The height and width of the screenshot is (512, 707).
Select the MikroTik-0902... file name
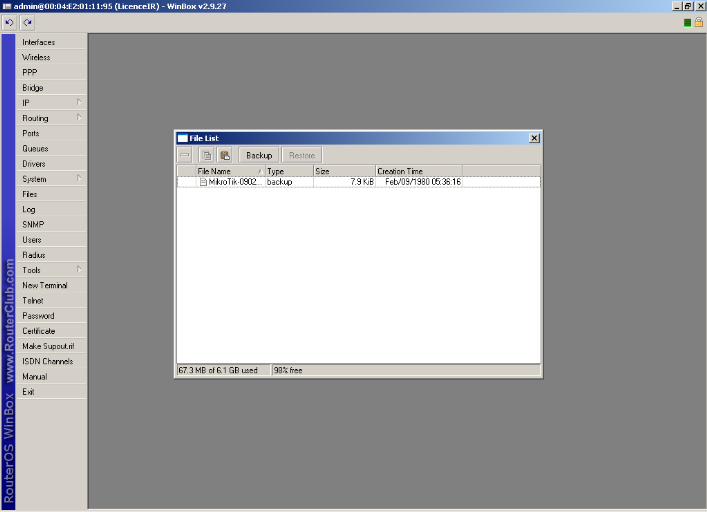[234, 182]
